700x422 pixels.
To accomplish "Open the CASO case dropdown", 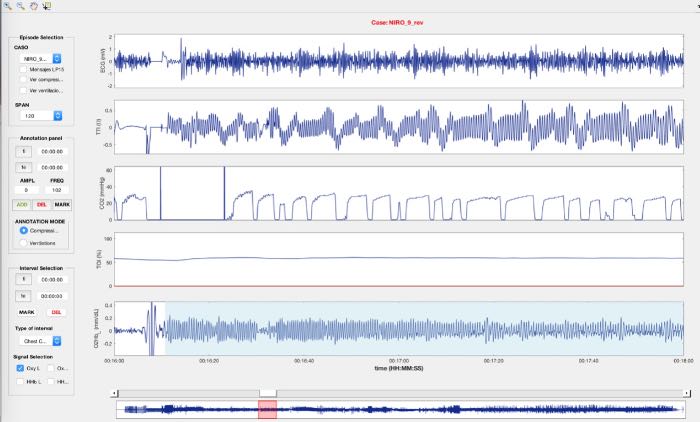I will point(42,58).
